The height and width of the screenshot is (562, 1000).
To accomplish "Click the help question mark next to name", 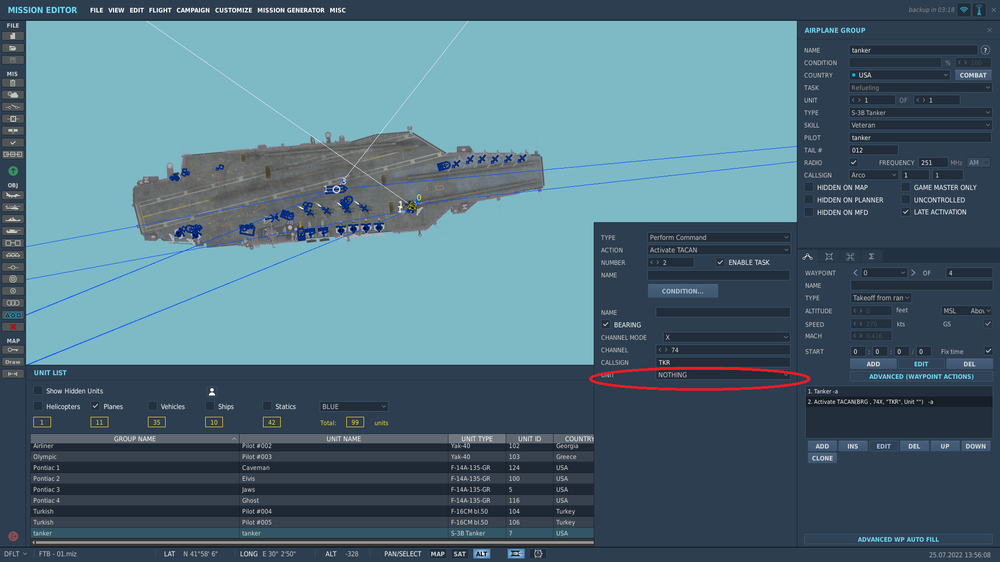I will tap(985, 49).
